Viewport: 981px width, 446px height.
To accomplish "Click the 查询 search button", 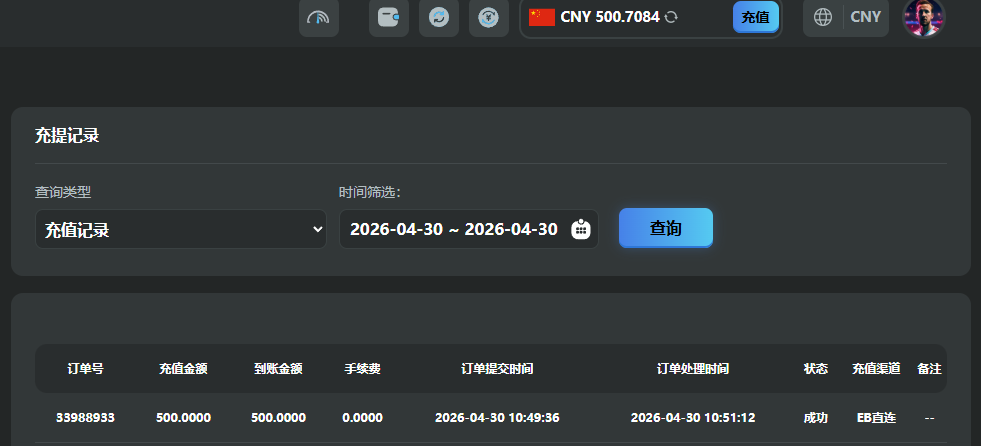I will pos(666,228).
